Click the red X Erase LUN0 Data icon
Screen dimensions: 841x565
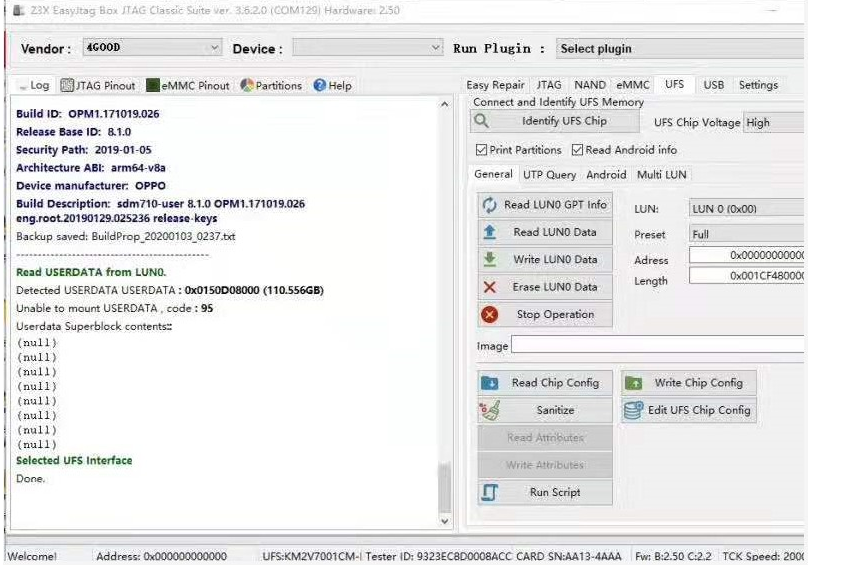point(489,287)
